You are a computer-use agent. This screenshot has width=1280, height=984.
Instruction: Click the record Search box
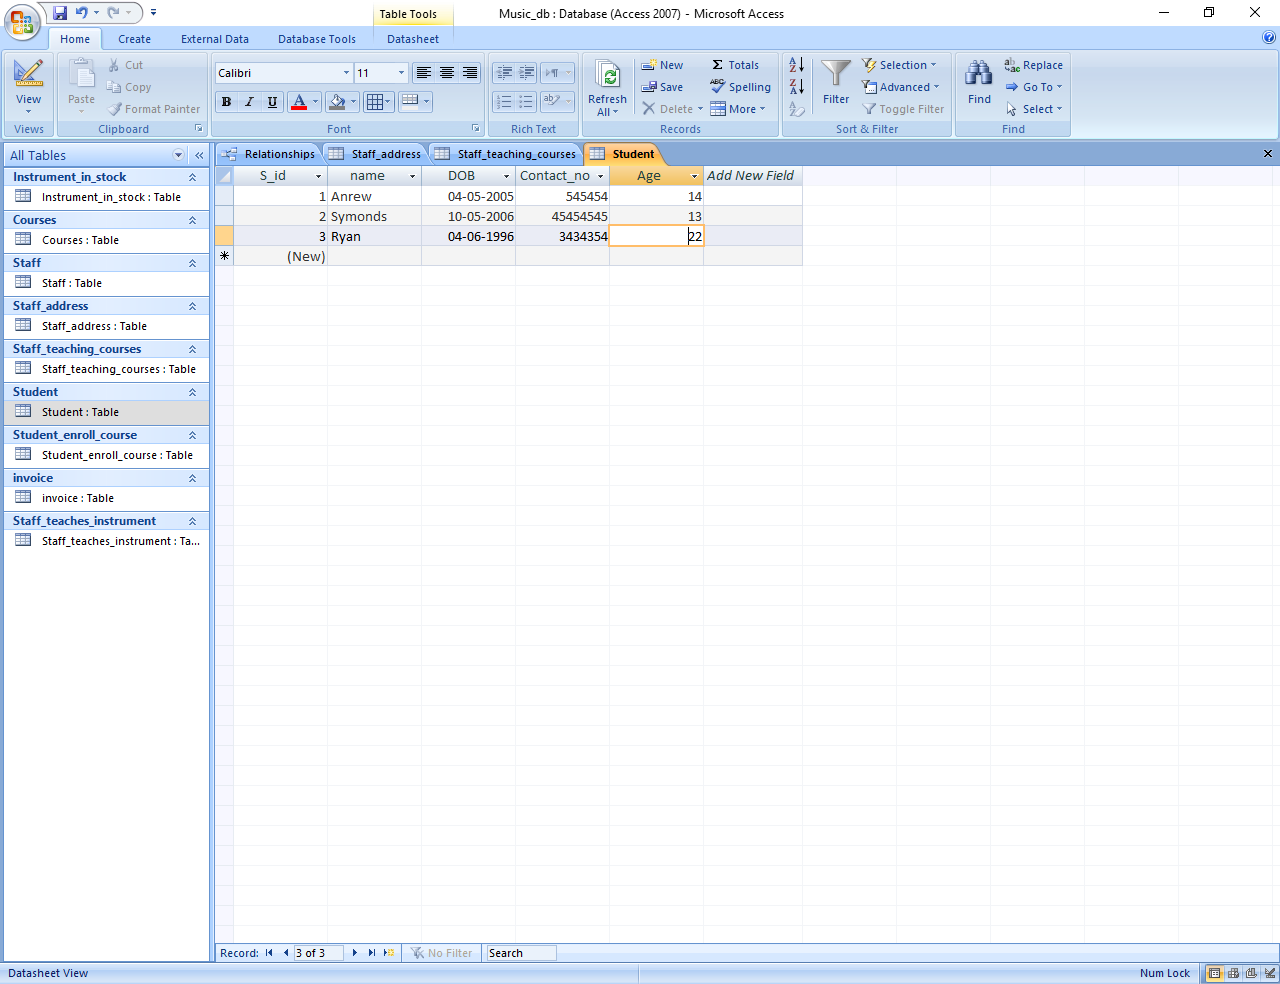(519, 953)
